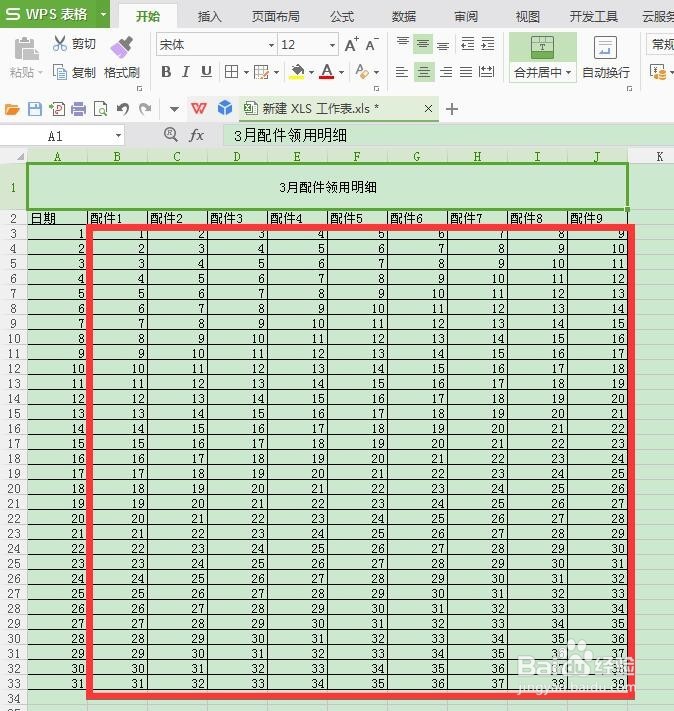
Task: Switch to the 页面布局 tab
Action: 275,17
